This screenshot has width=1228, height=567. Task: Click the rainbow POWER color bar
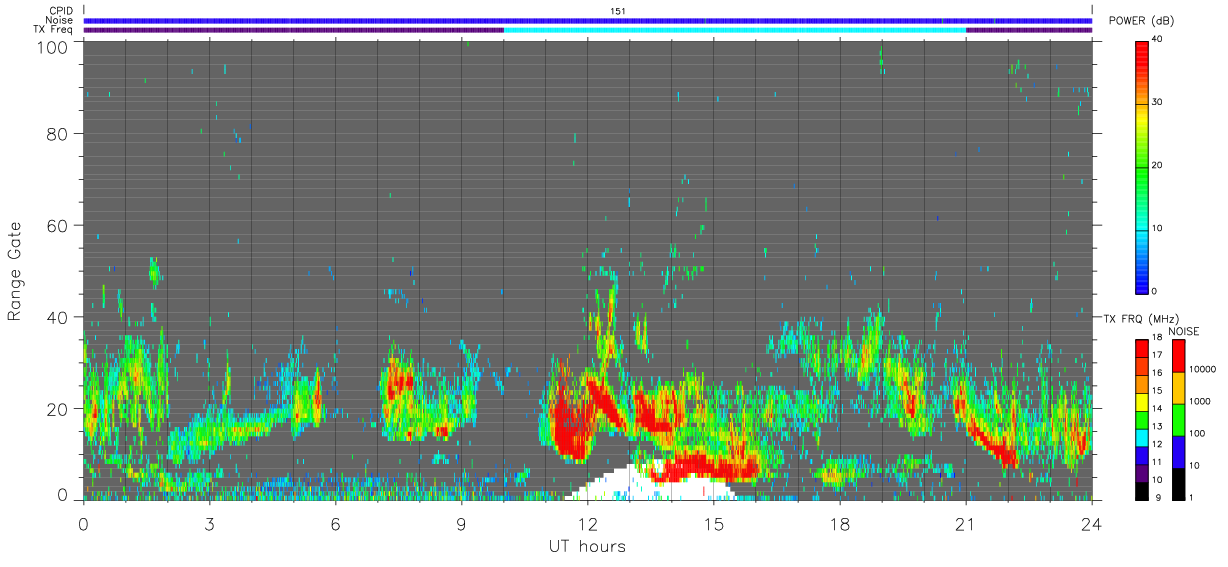[x=1141, y=166]
